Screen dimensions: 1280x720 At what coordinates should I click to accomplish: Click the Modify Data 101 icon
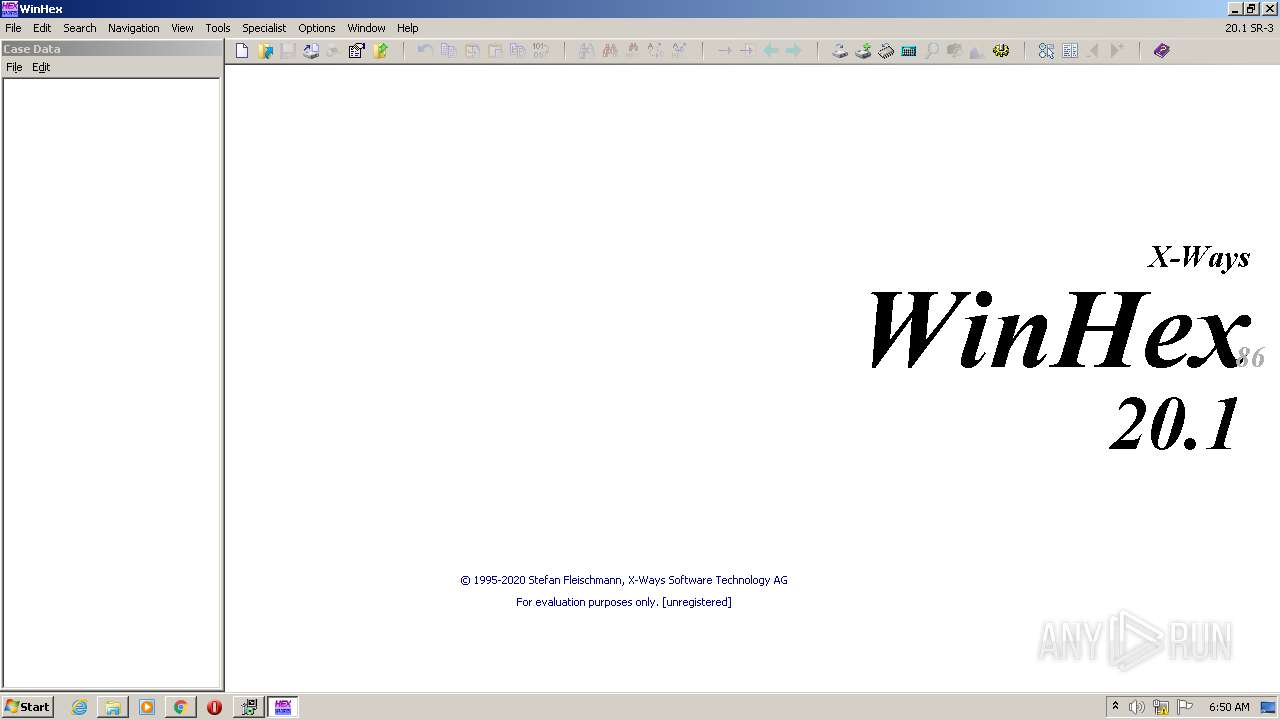point(540,50)
